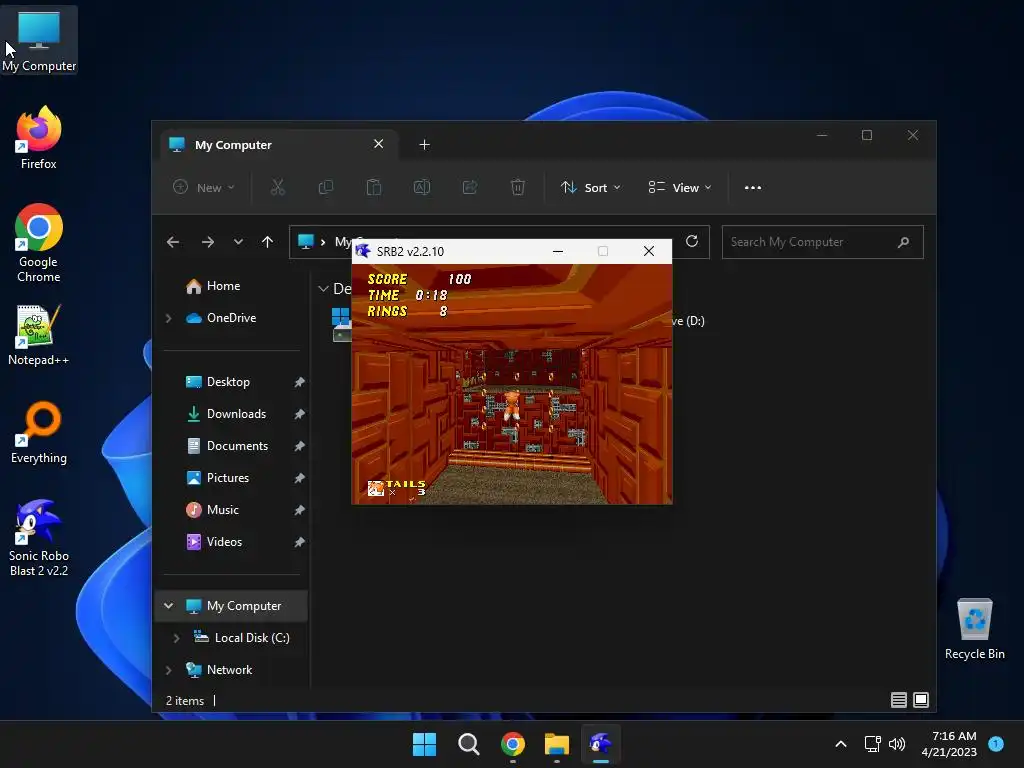The height and width of the screenshot is (768, 1024).
Task: Unpin Downloads using its pin icon
Action: pos(299,414)
